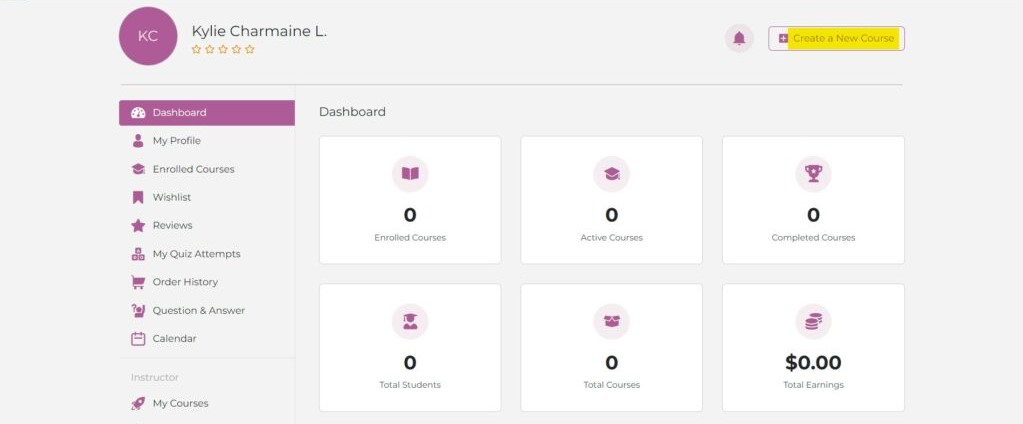Screen dimensions: 1023x424
Task: Click the Total Courses box icon
Action: point(611,321)
